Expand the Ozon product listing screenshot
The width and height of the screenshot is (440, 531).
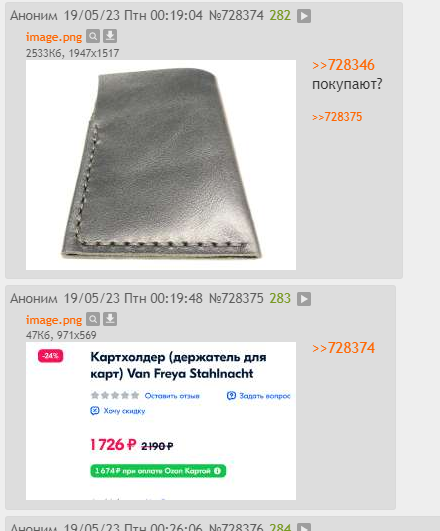(x=161, y=421)
